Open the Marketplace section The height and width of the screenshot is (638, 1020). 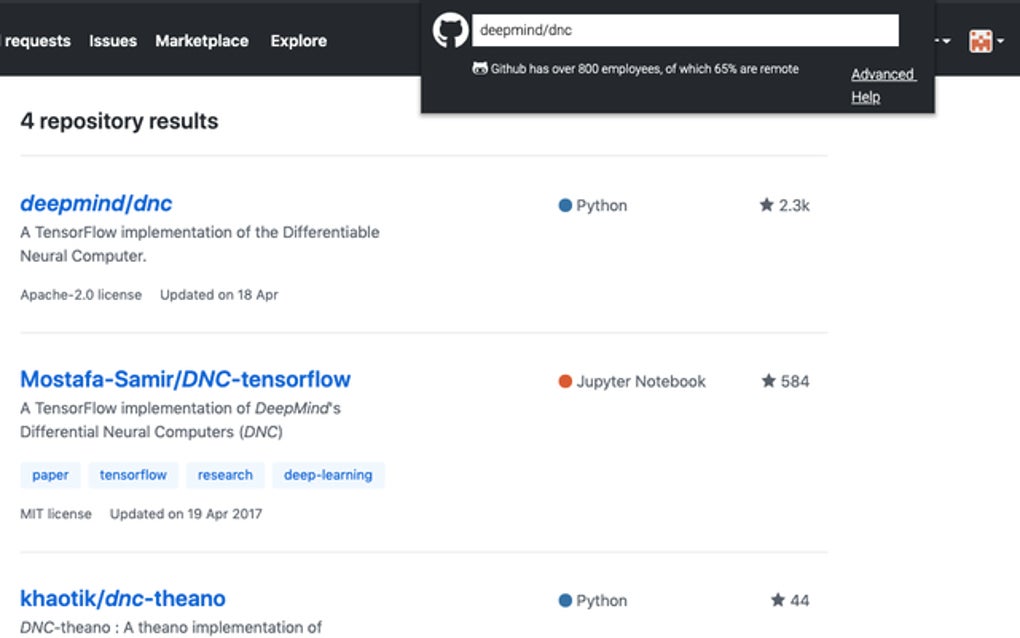click(201, 41)
